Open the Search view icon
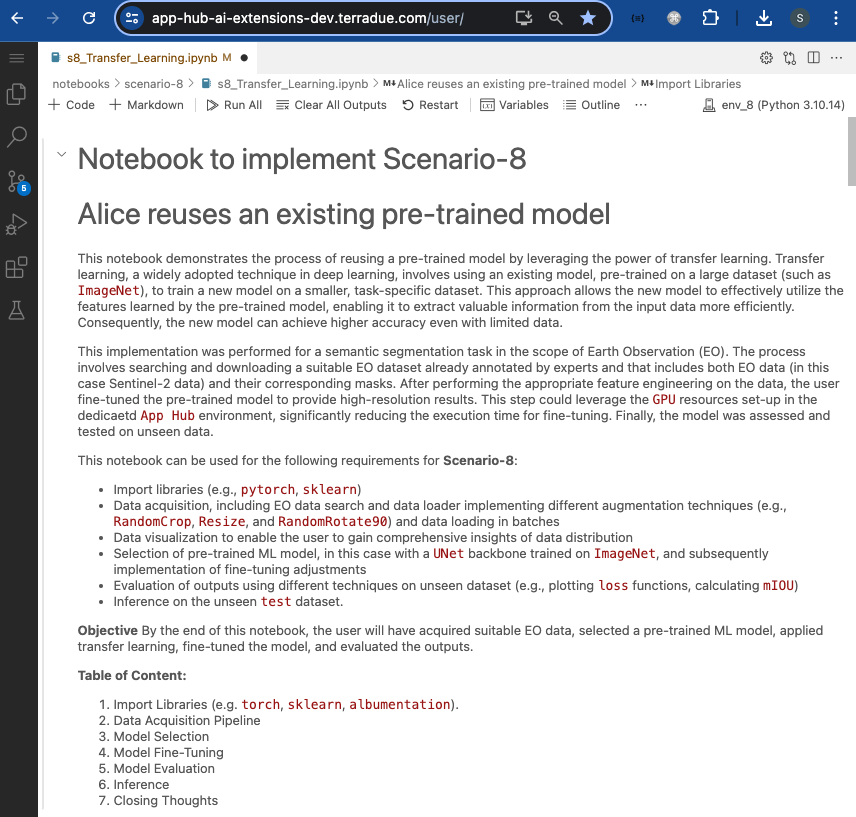This screenshot has height=817, width=856. pyautogui.click(x=16, y=137)
